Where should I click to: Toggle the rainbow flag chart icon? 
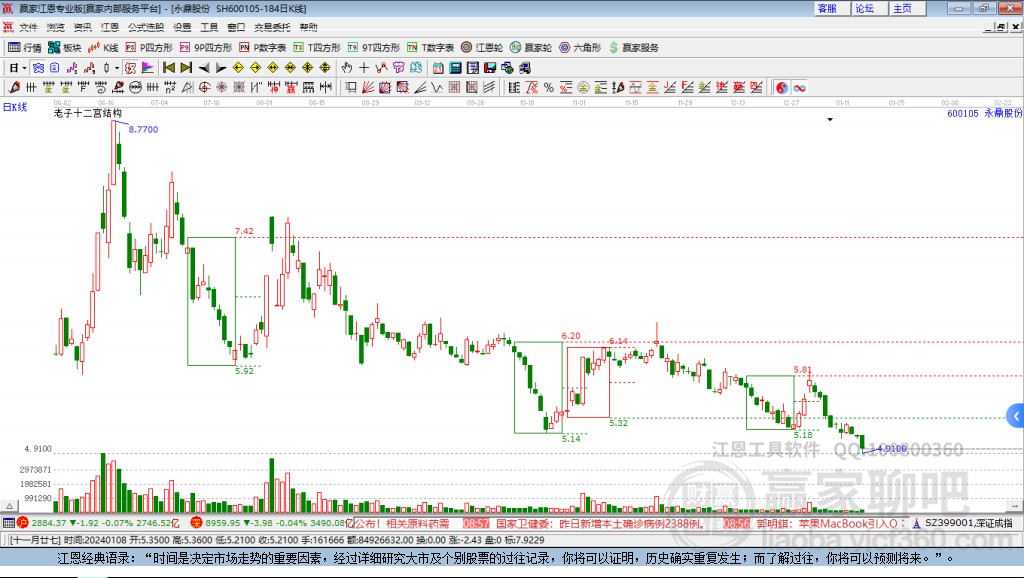[x=148, y=68]
